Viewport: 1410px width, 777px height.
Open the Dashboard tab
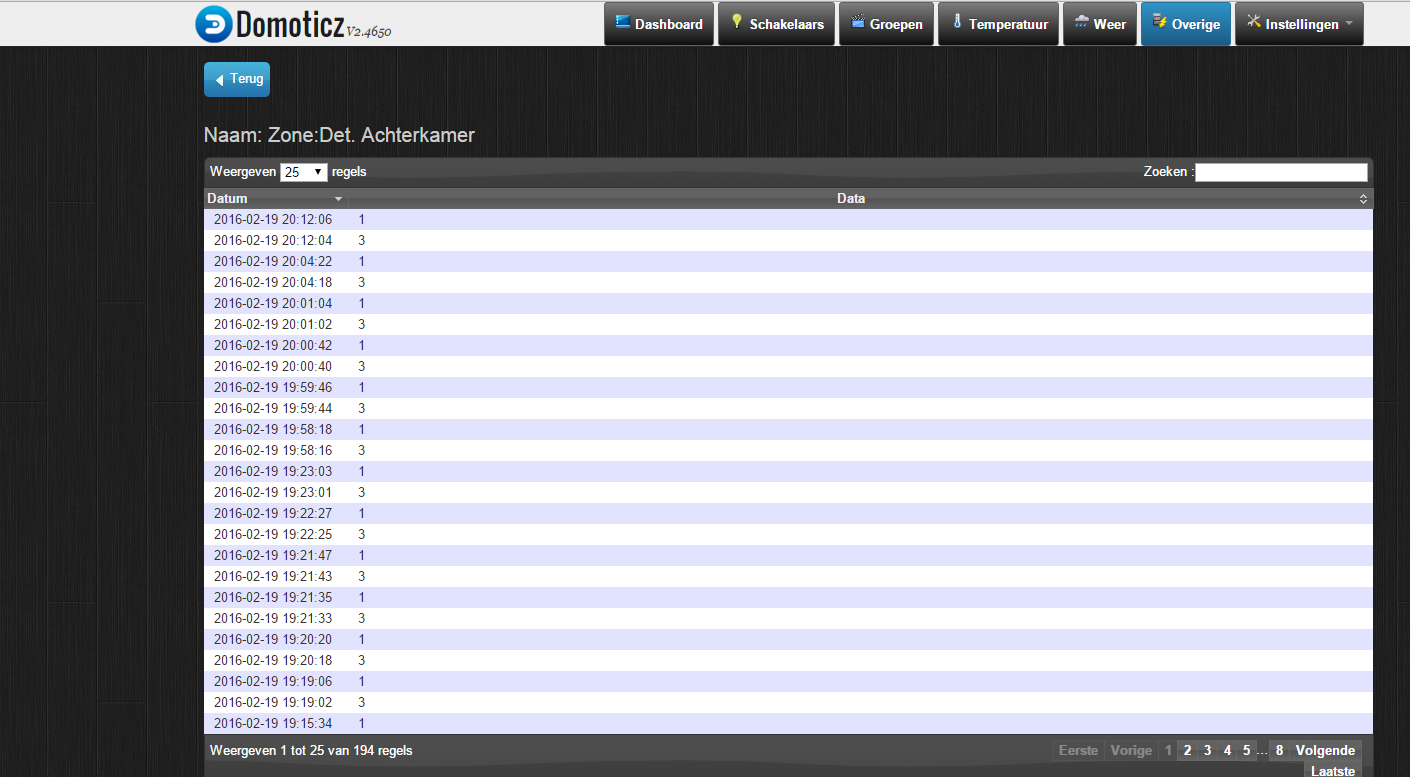click(x=659, y=24)
